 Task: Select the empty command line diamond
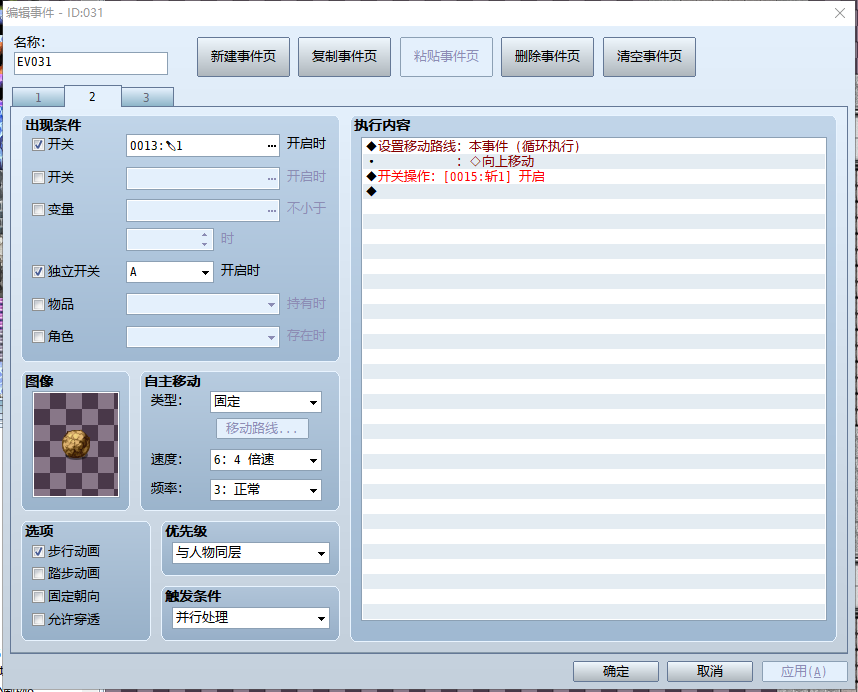click(594, 191)
